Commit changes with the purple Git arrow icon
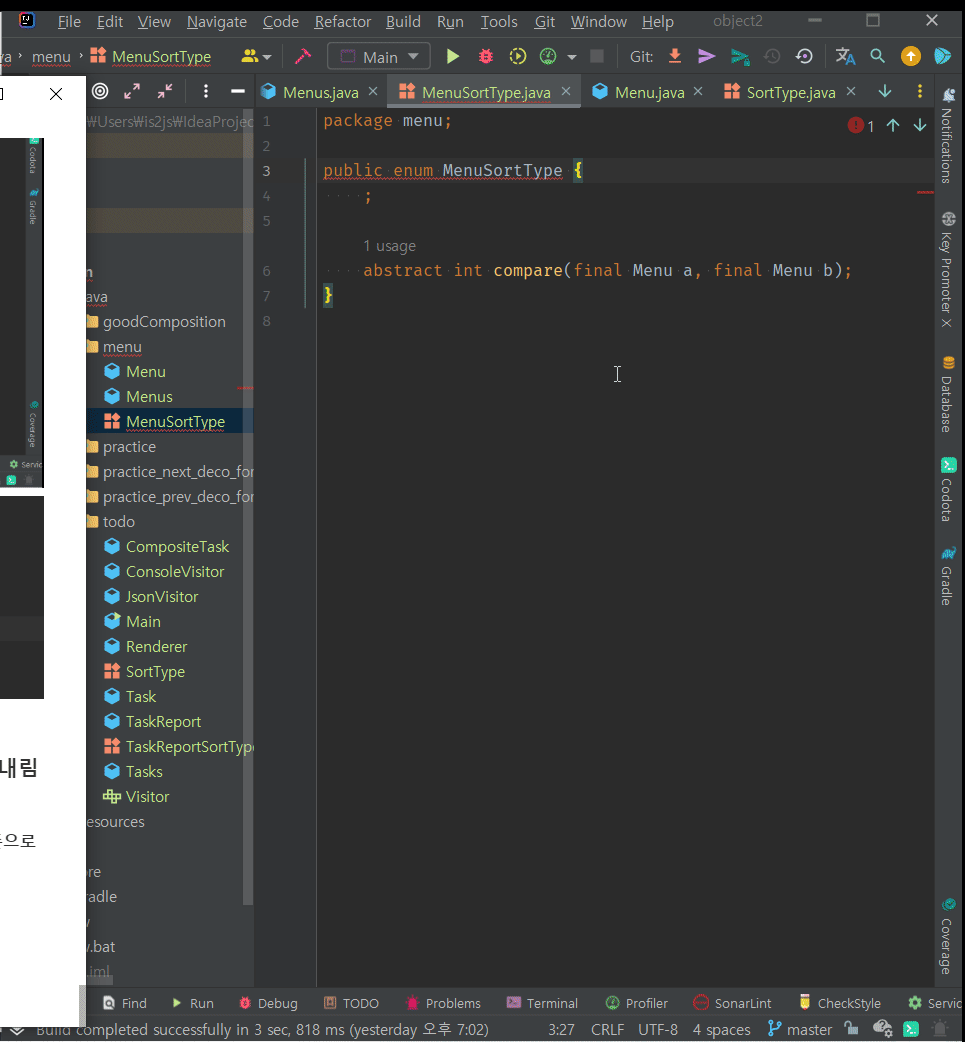The height and width of the screenshot is (1042, 965). pyautogui.click(x=706, y=56)
